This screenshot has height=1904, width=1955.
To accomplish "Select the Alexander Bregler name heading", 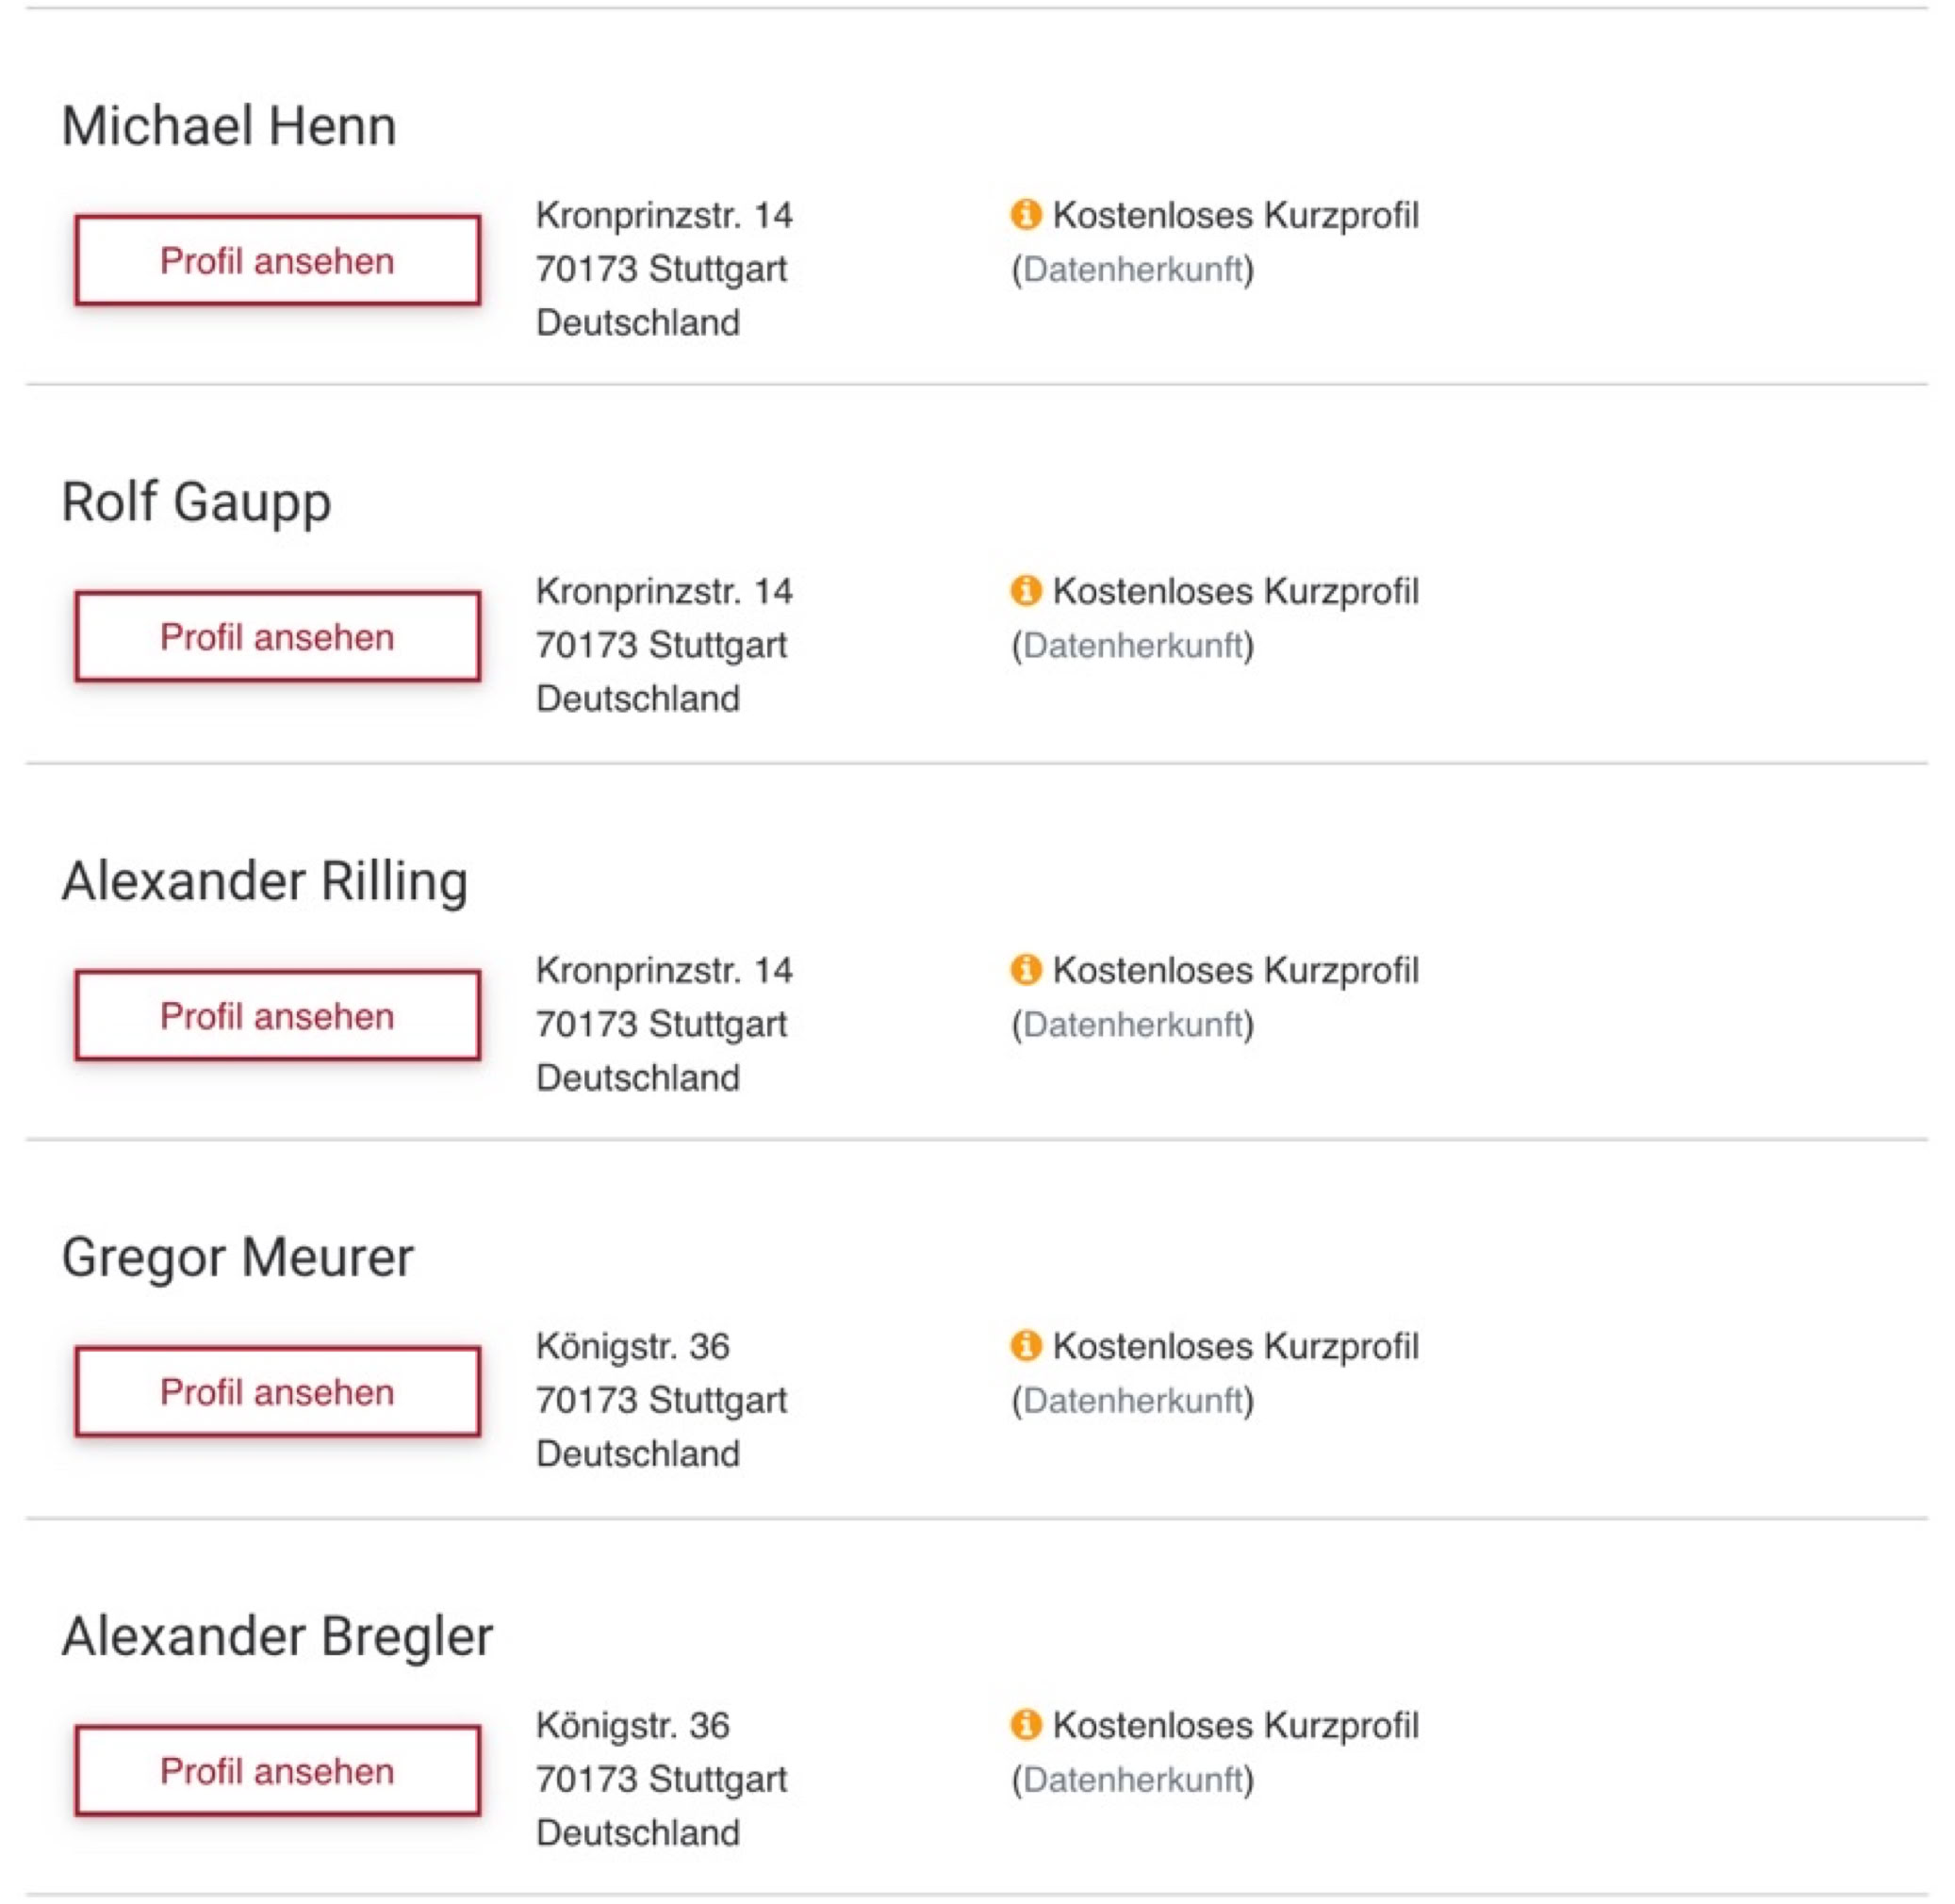I will tap(277, 1636).
